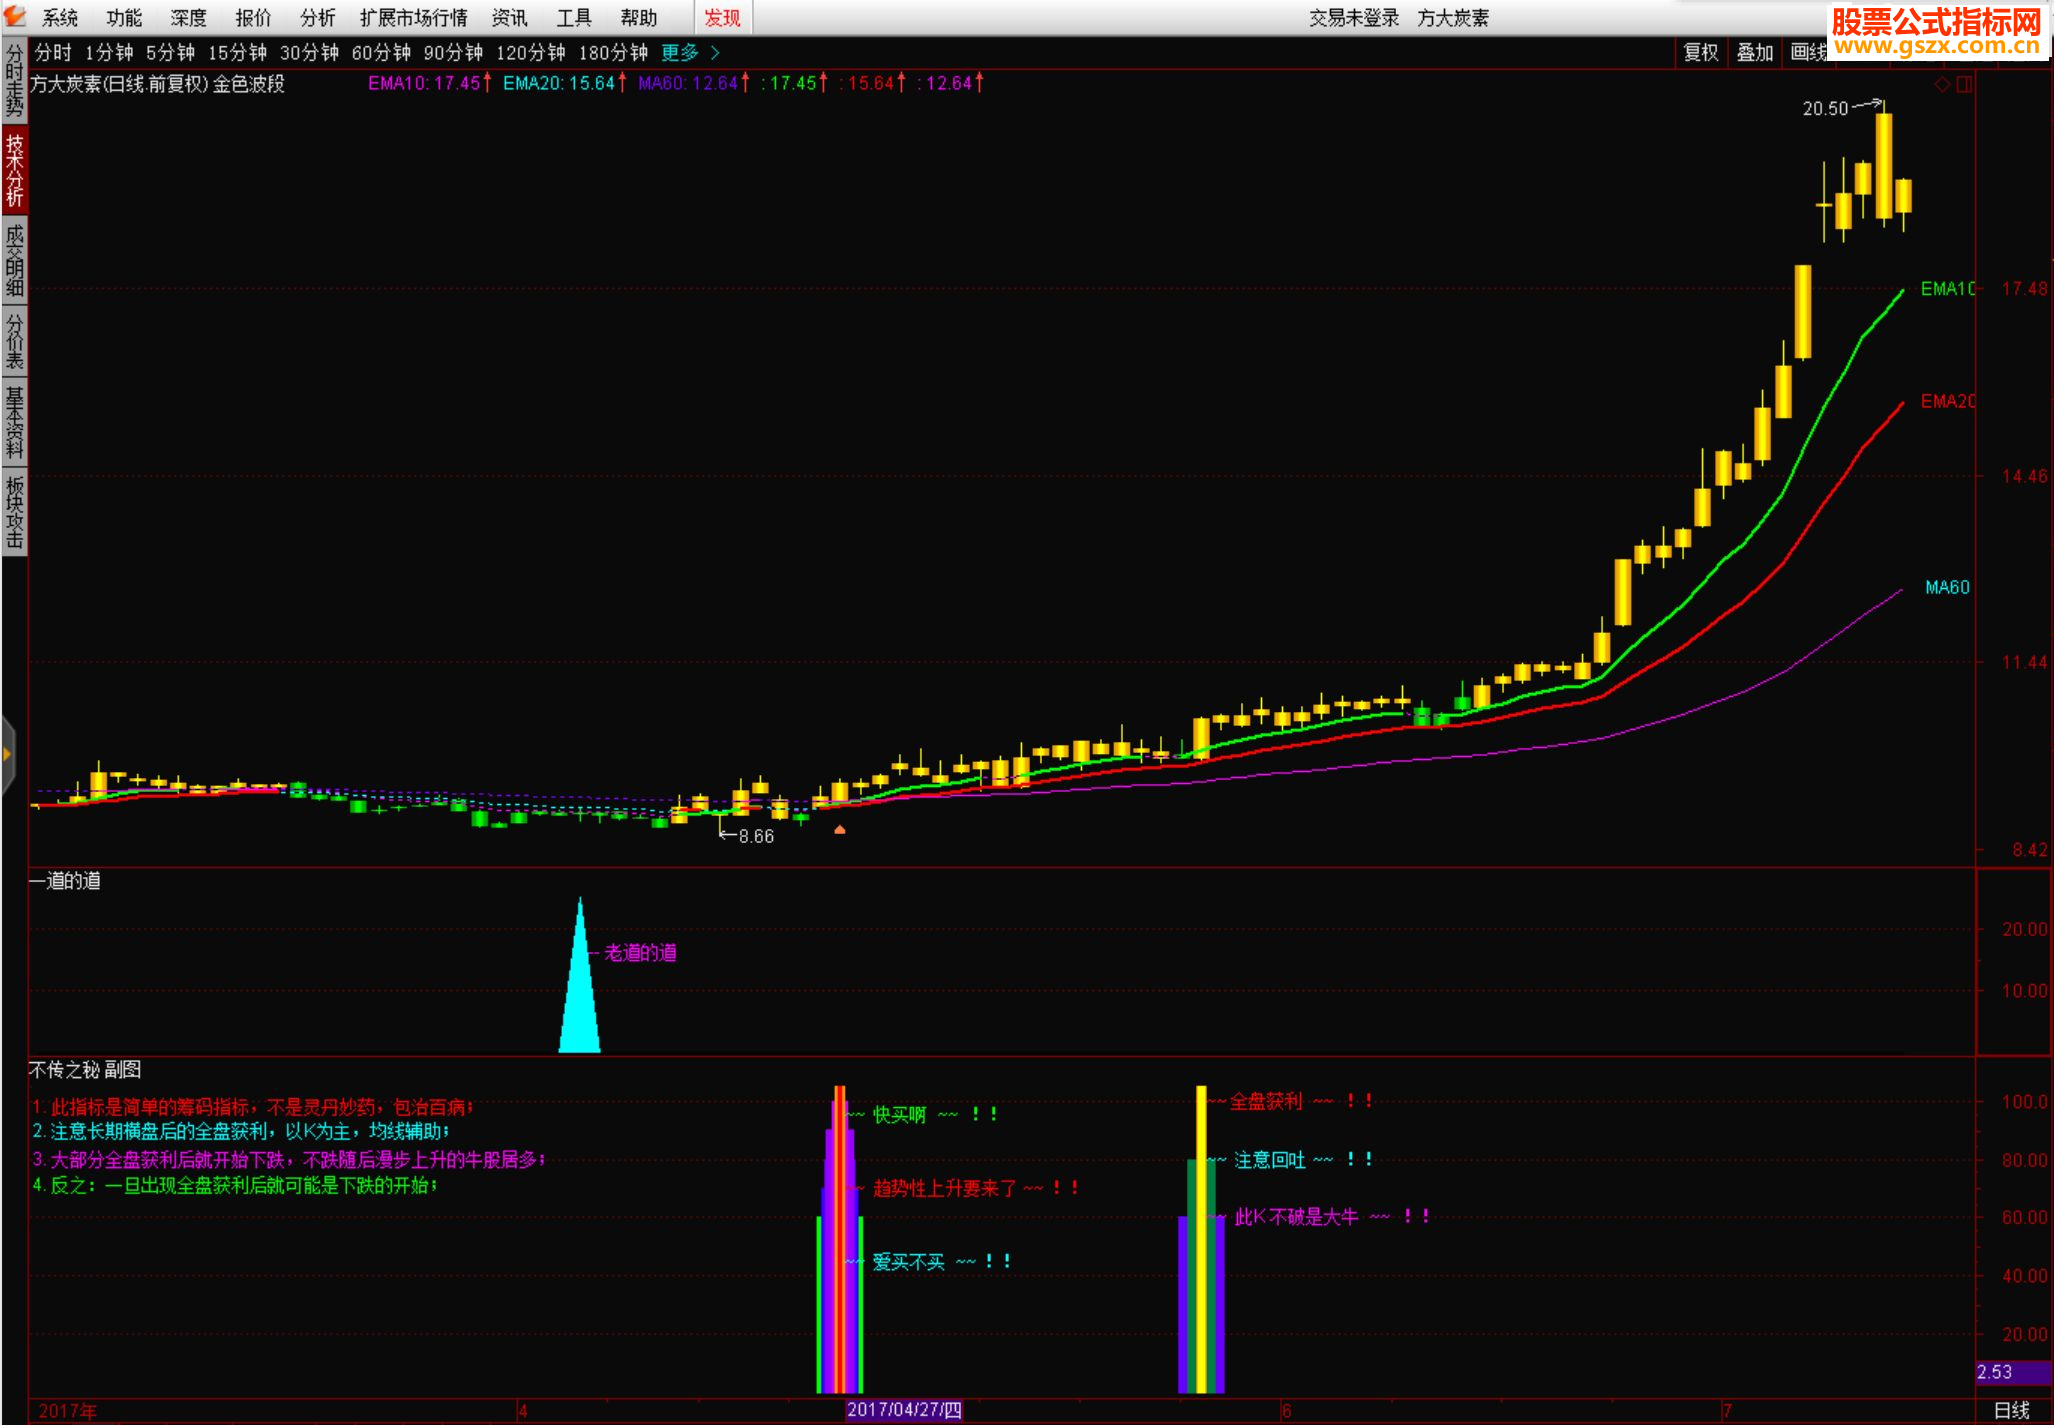Open the 分析 menu

point(317,18)
